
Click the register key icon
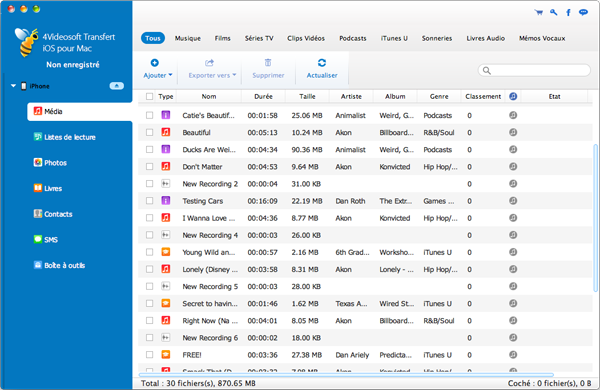click(x=554, y=13)
